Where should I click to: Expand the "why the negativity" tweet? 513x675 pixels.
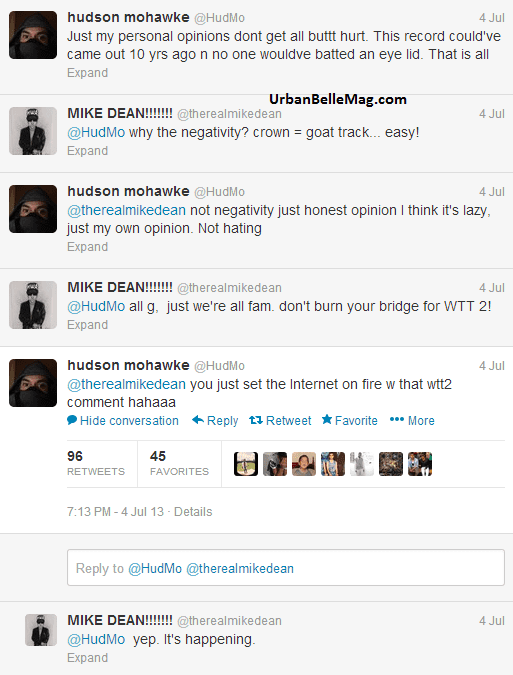(x=87, y=151)
